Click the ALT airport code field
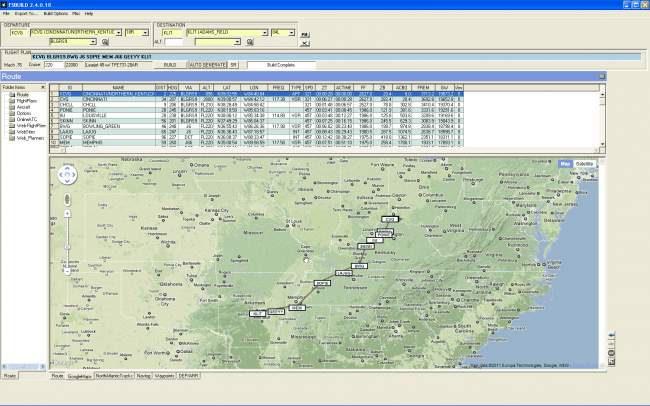The width and height of the screenshot is (650, 406). (x=174, y=42)
